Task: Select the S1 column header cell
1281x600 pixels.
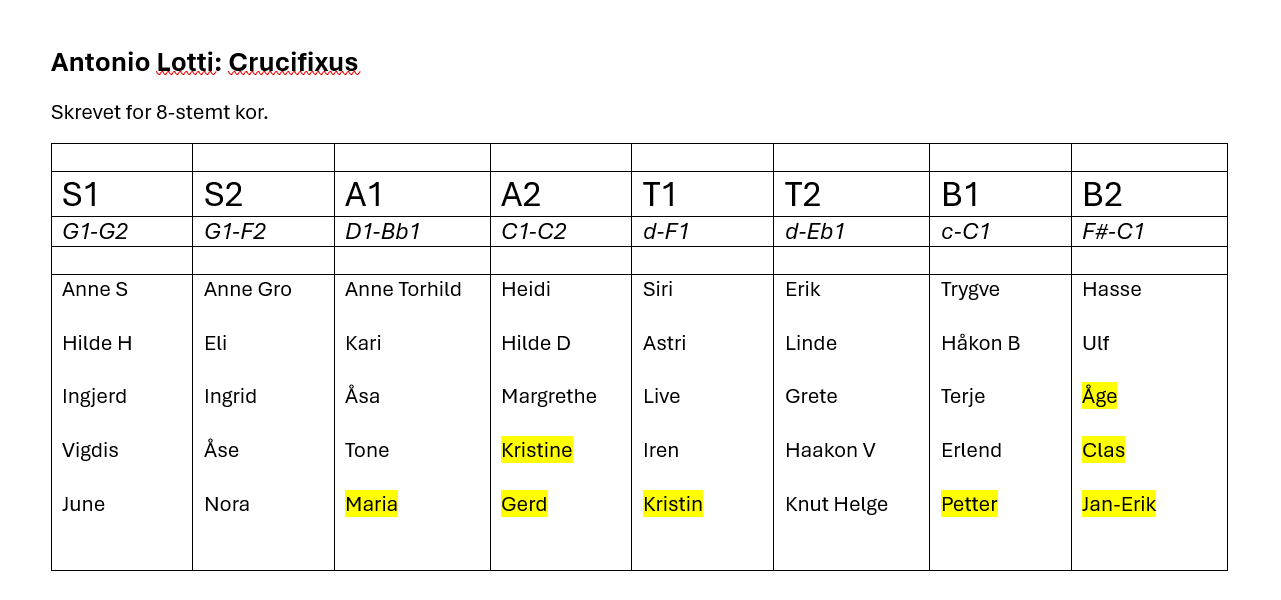Action: click(122, 194)
